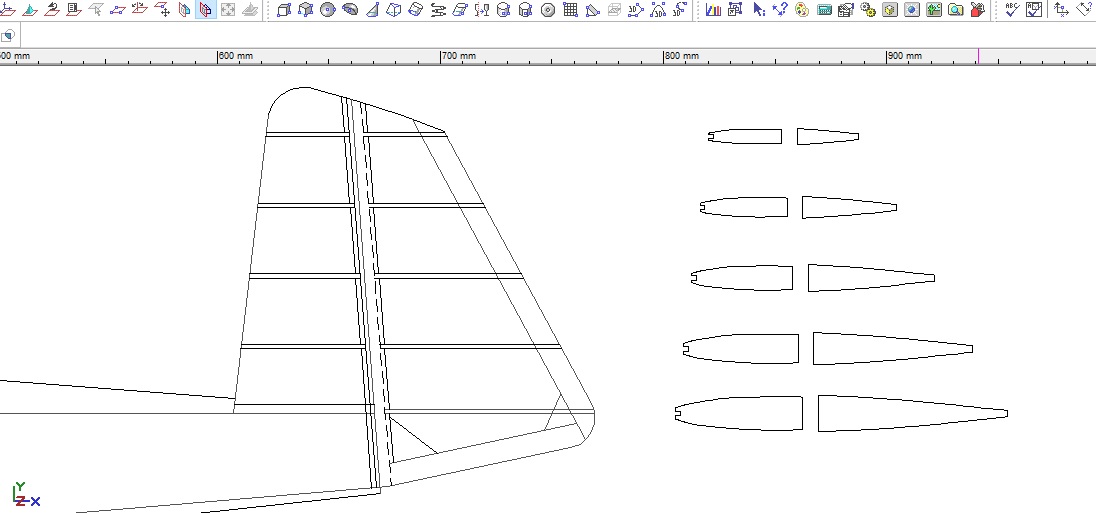Viewport: 1096px width, 513px height.
Task: Click the box solid primitive icon
Action: (x=283, y=10)
